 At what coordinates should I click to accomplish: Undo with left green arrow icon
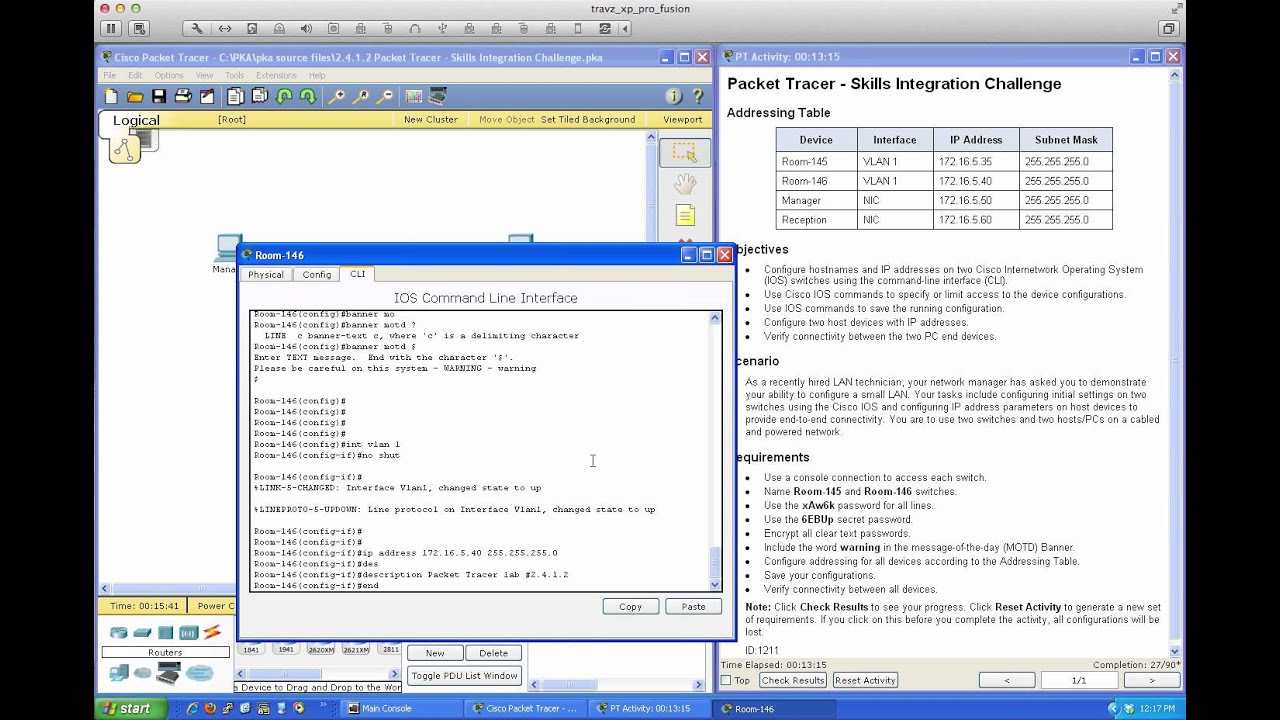coord(284,97)
